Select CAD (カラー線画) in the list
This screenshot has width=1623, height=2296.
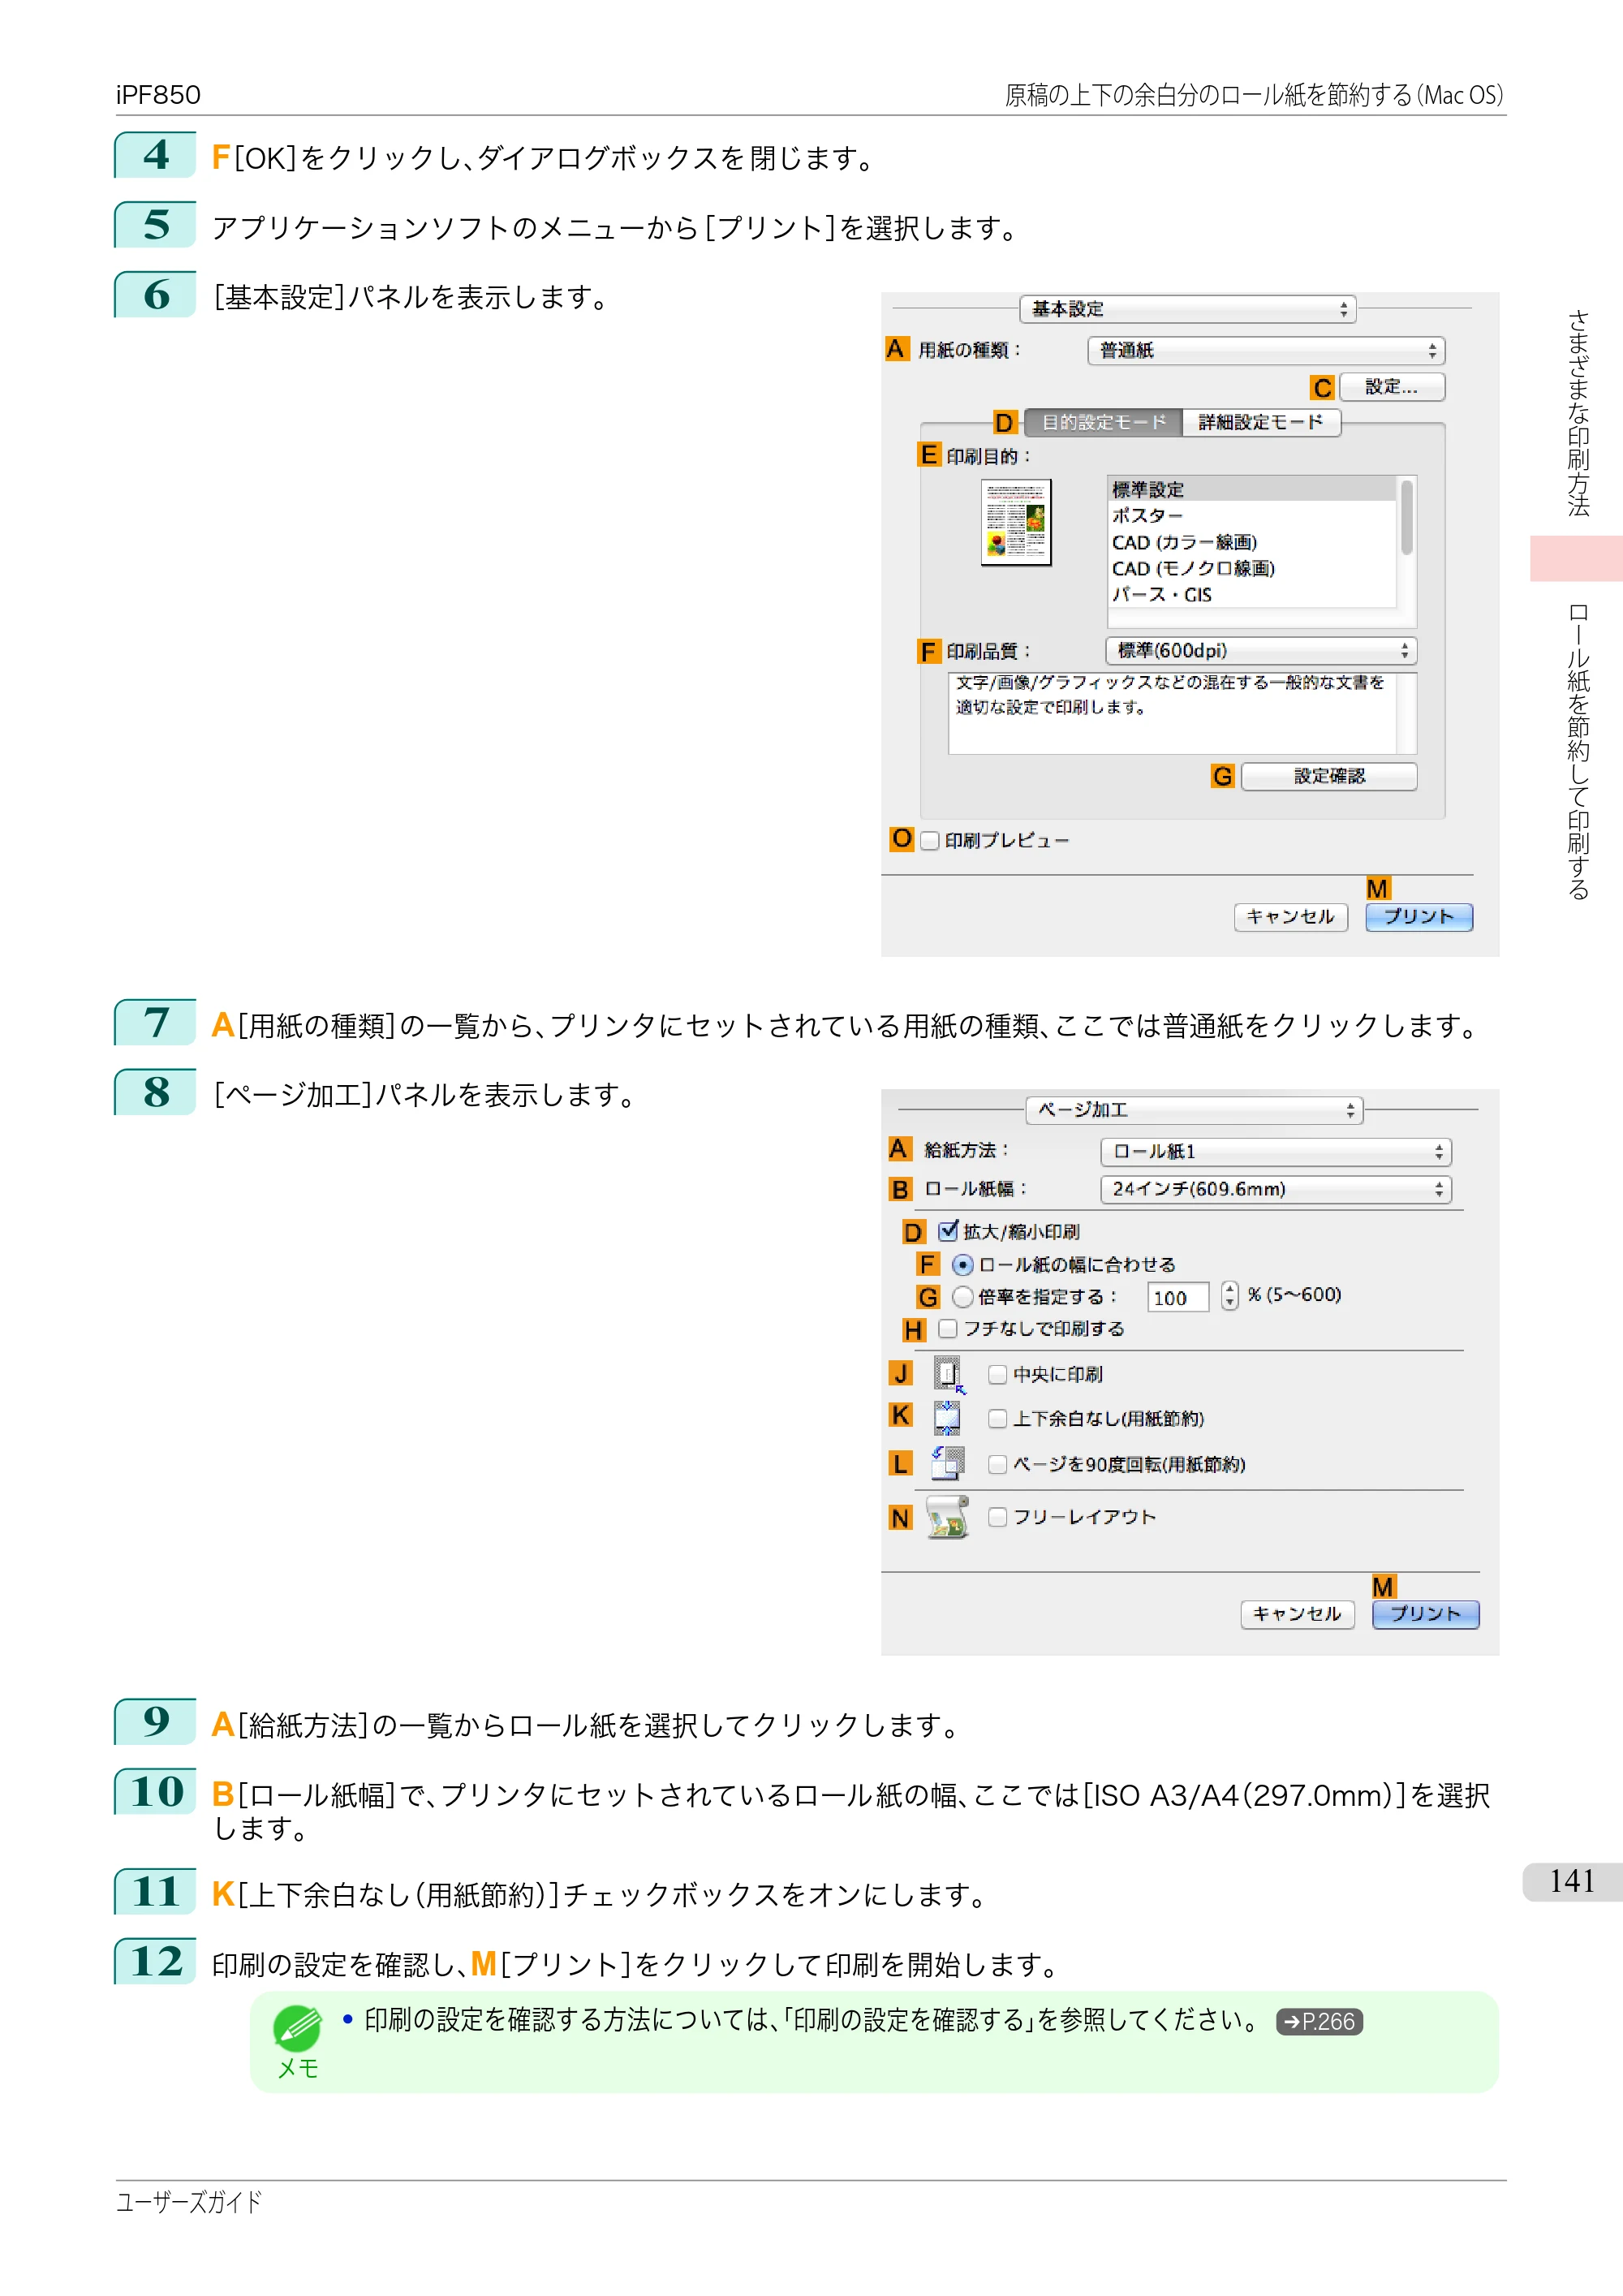[x=1252, y=542]
